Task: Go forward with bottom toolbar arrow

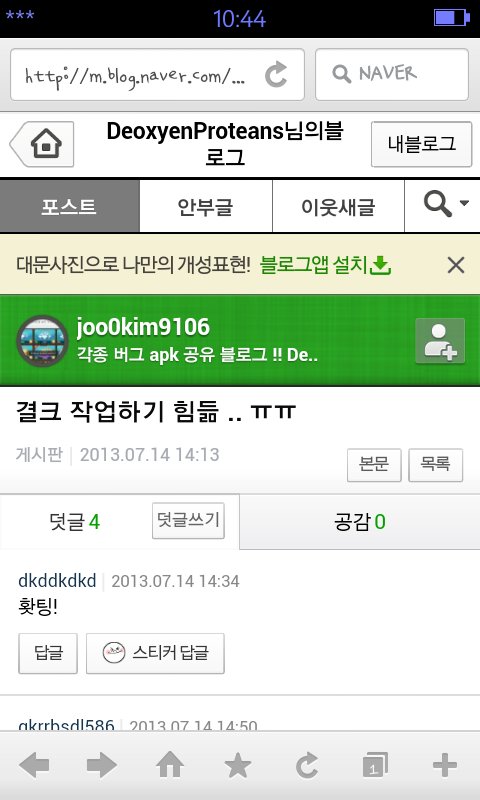Action: (x=102, y=765)
